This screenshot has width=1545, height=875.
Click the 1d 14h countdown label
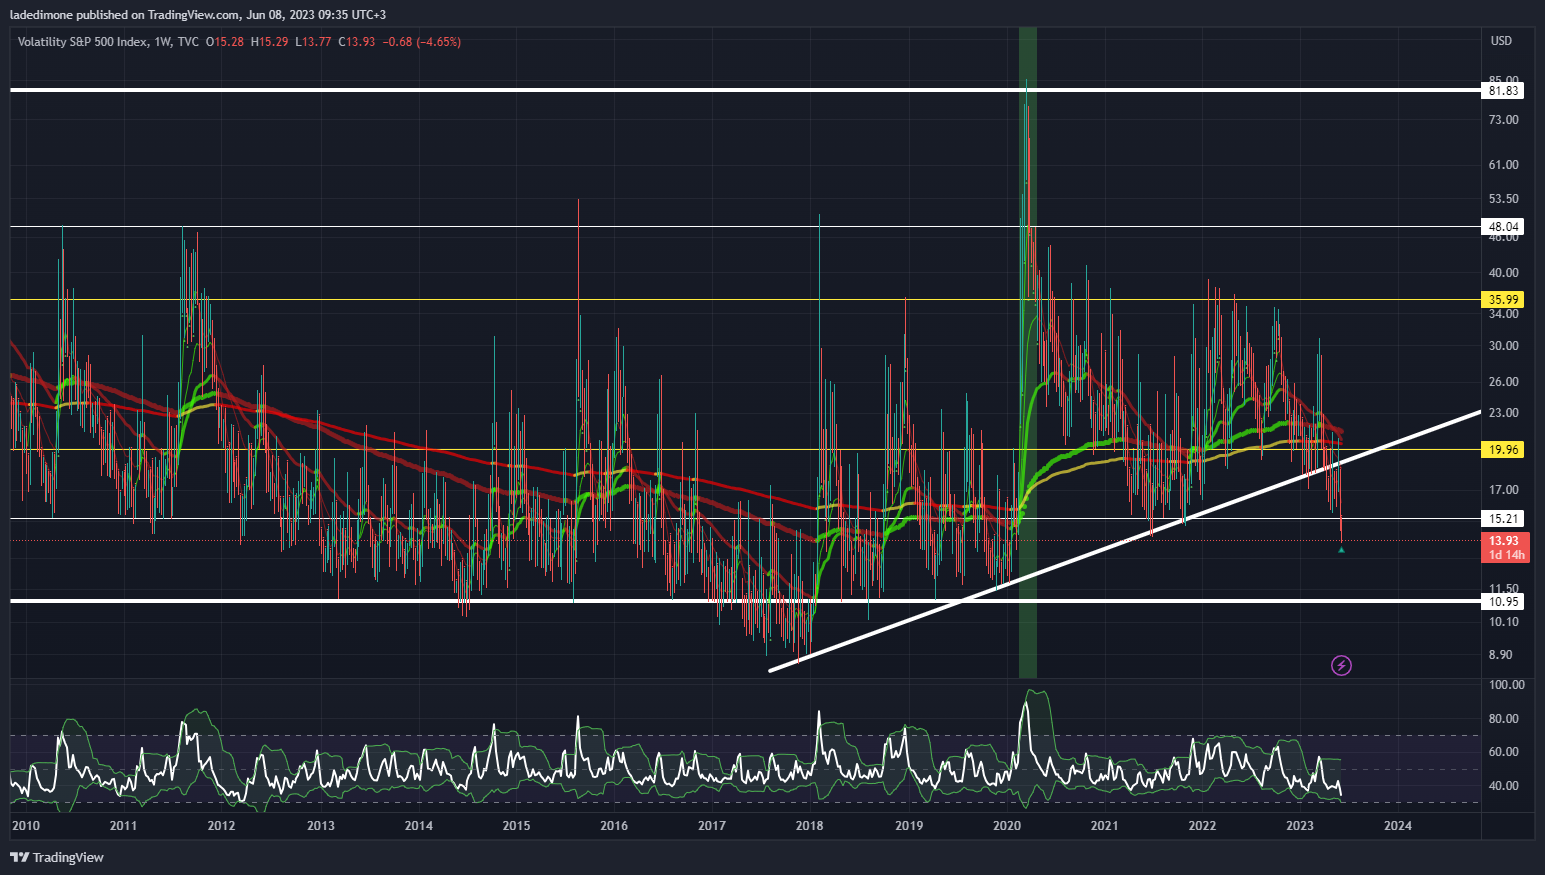[x=1506, y=555]
